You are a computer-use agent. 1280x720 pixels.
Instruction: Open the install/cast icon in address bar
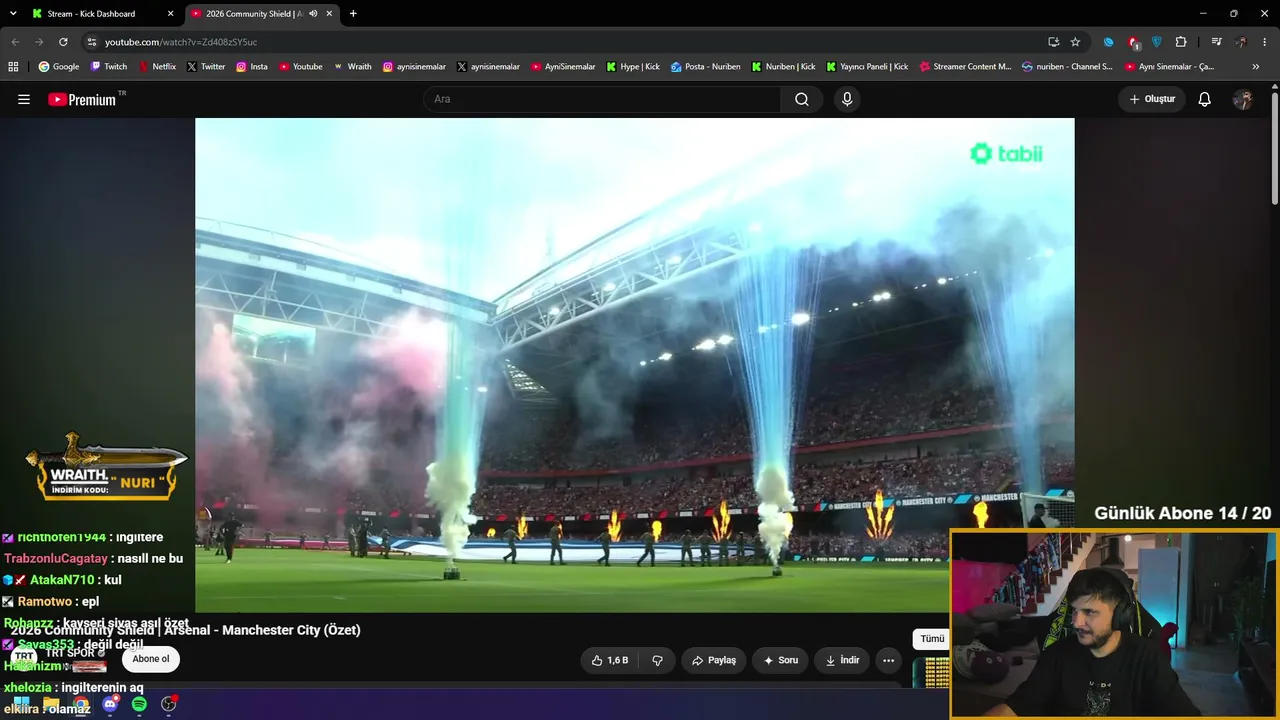pos(1053,42)
